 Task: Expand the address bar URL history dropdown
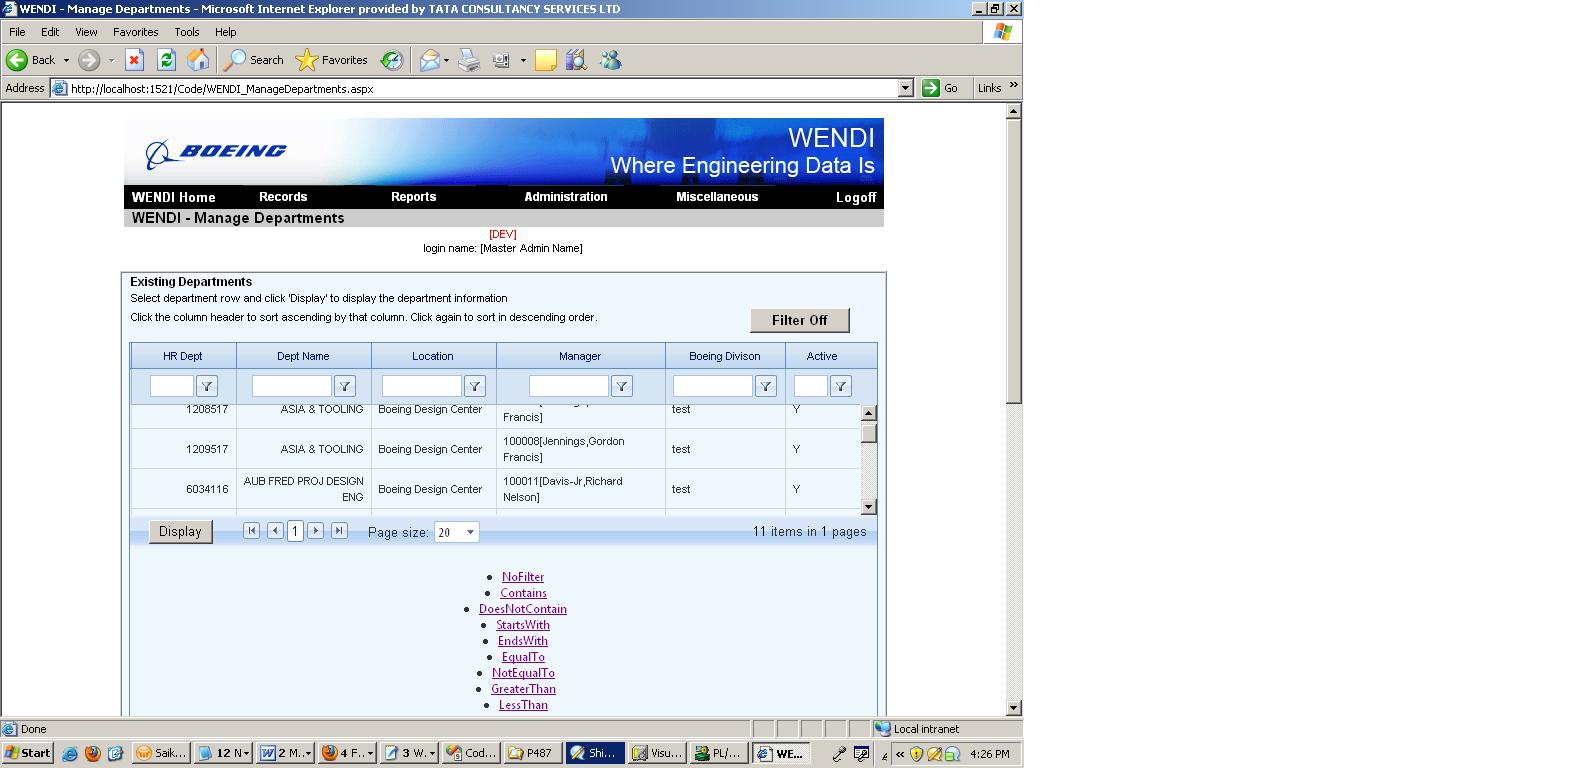point(906,88)
